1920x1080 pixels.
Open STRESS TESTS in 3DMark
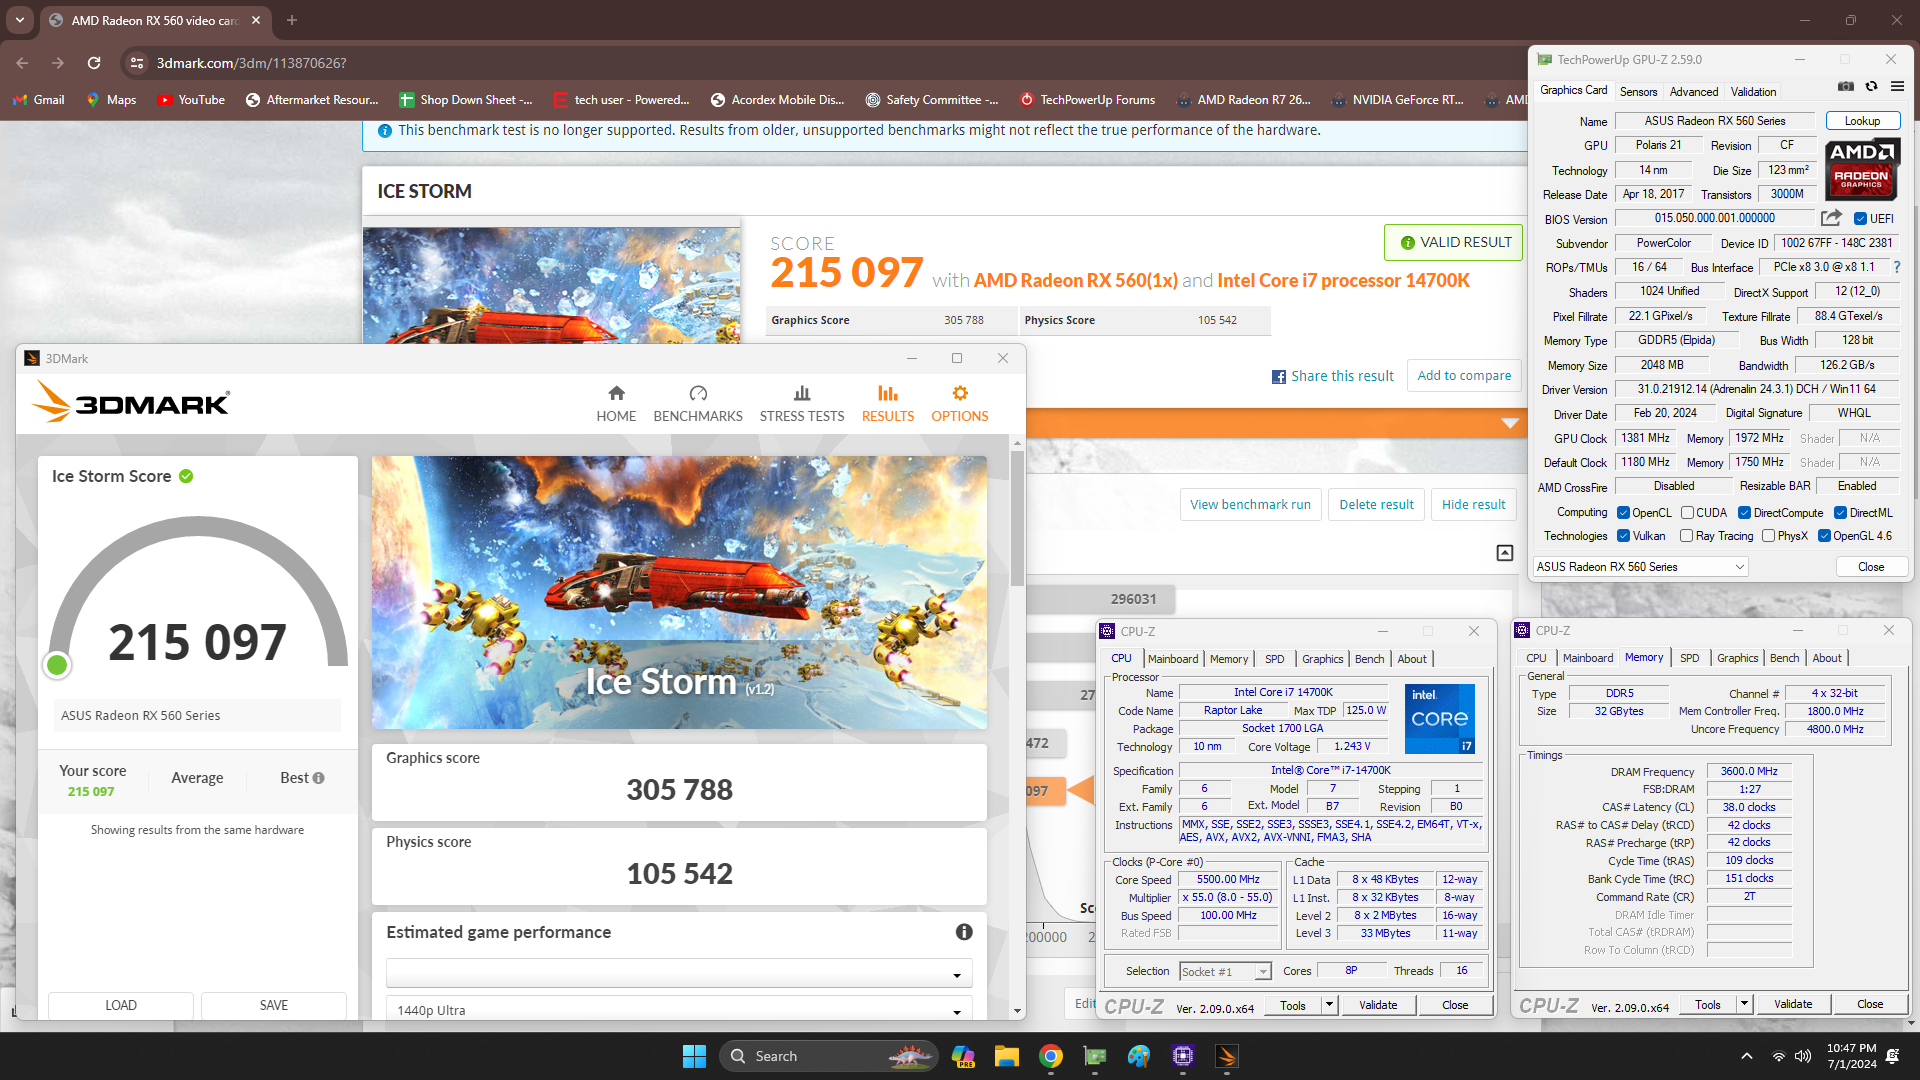point(802,404)
